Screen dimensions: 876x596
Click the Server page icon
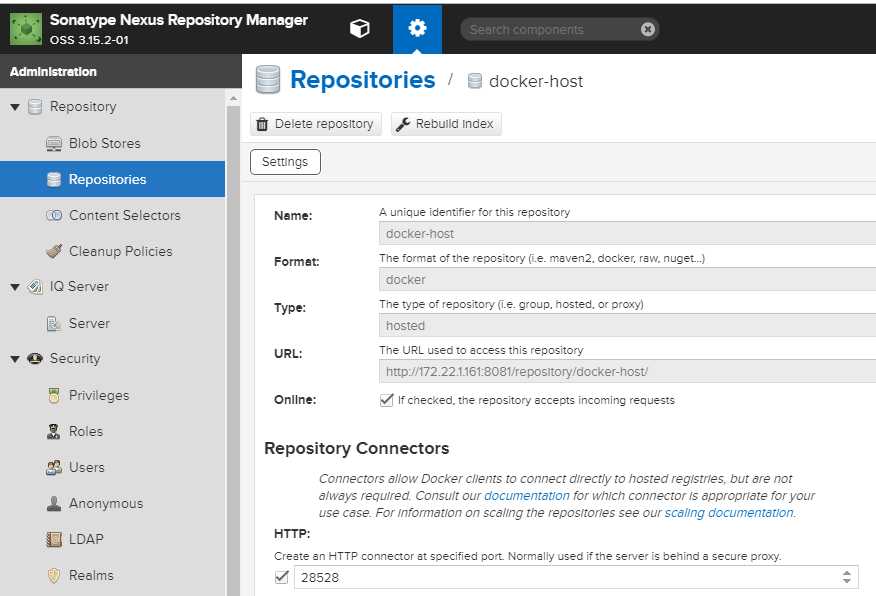[x=54, y=323]
